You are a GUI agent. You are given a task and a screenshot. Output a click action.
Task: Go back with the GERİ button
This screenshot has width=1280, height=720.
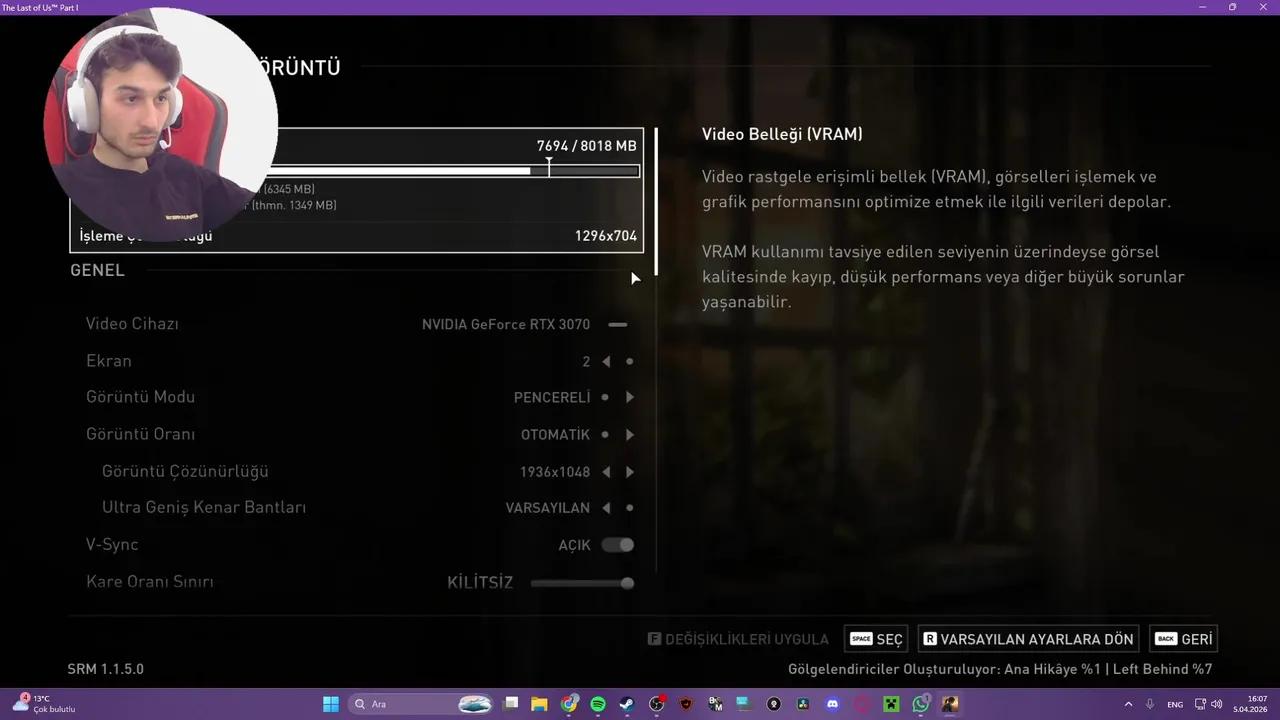[1183, 639]
